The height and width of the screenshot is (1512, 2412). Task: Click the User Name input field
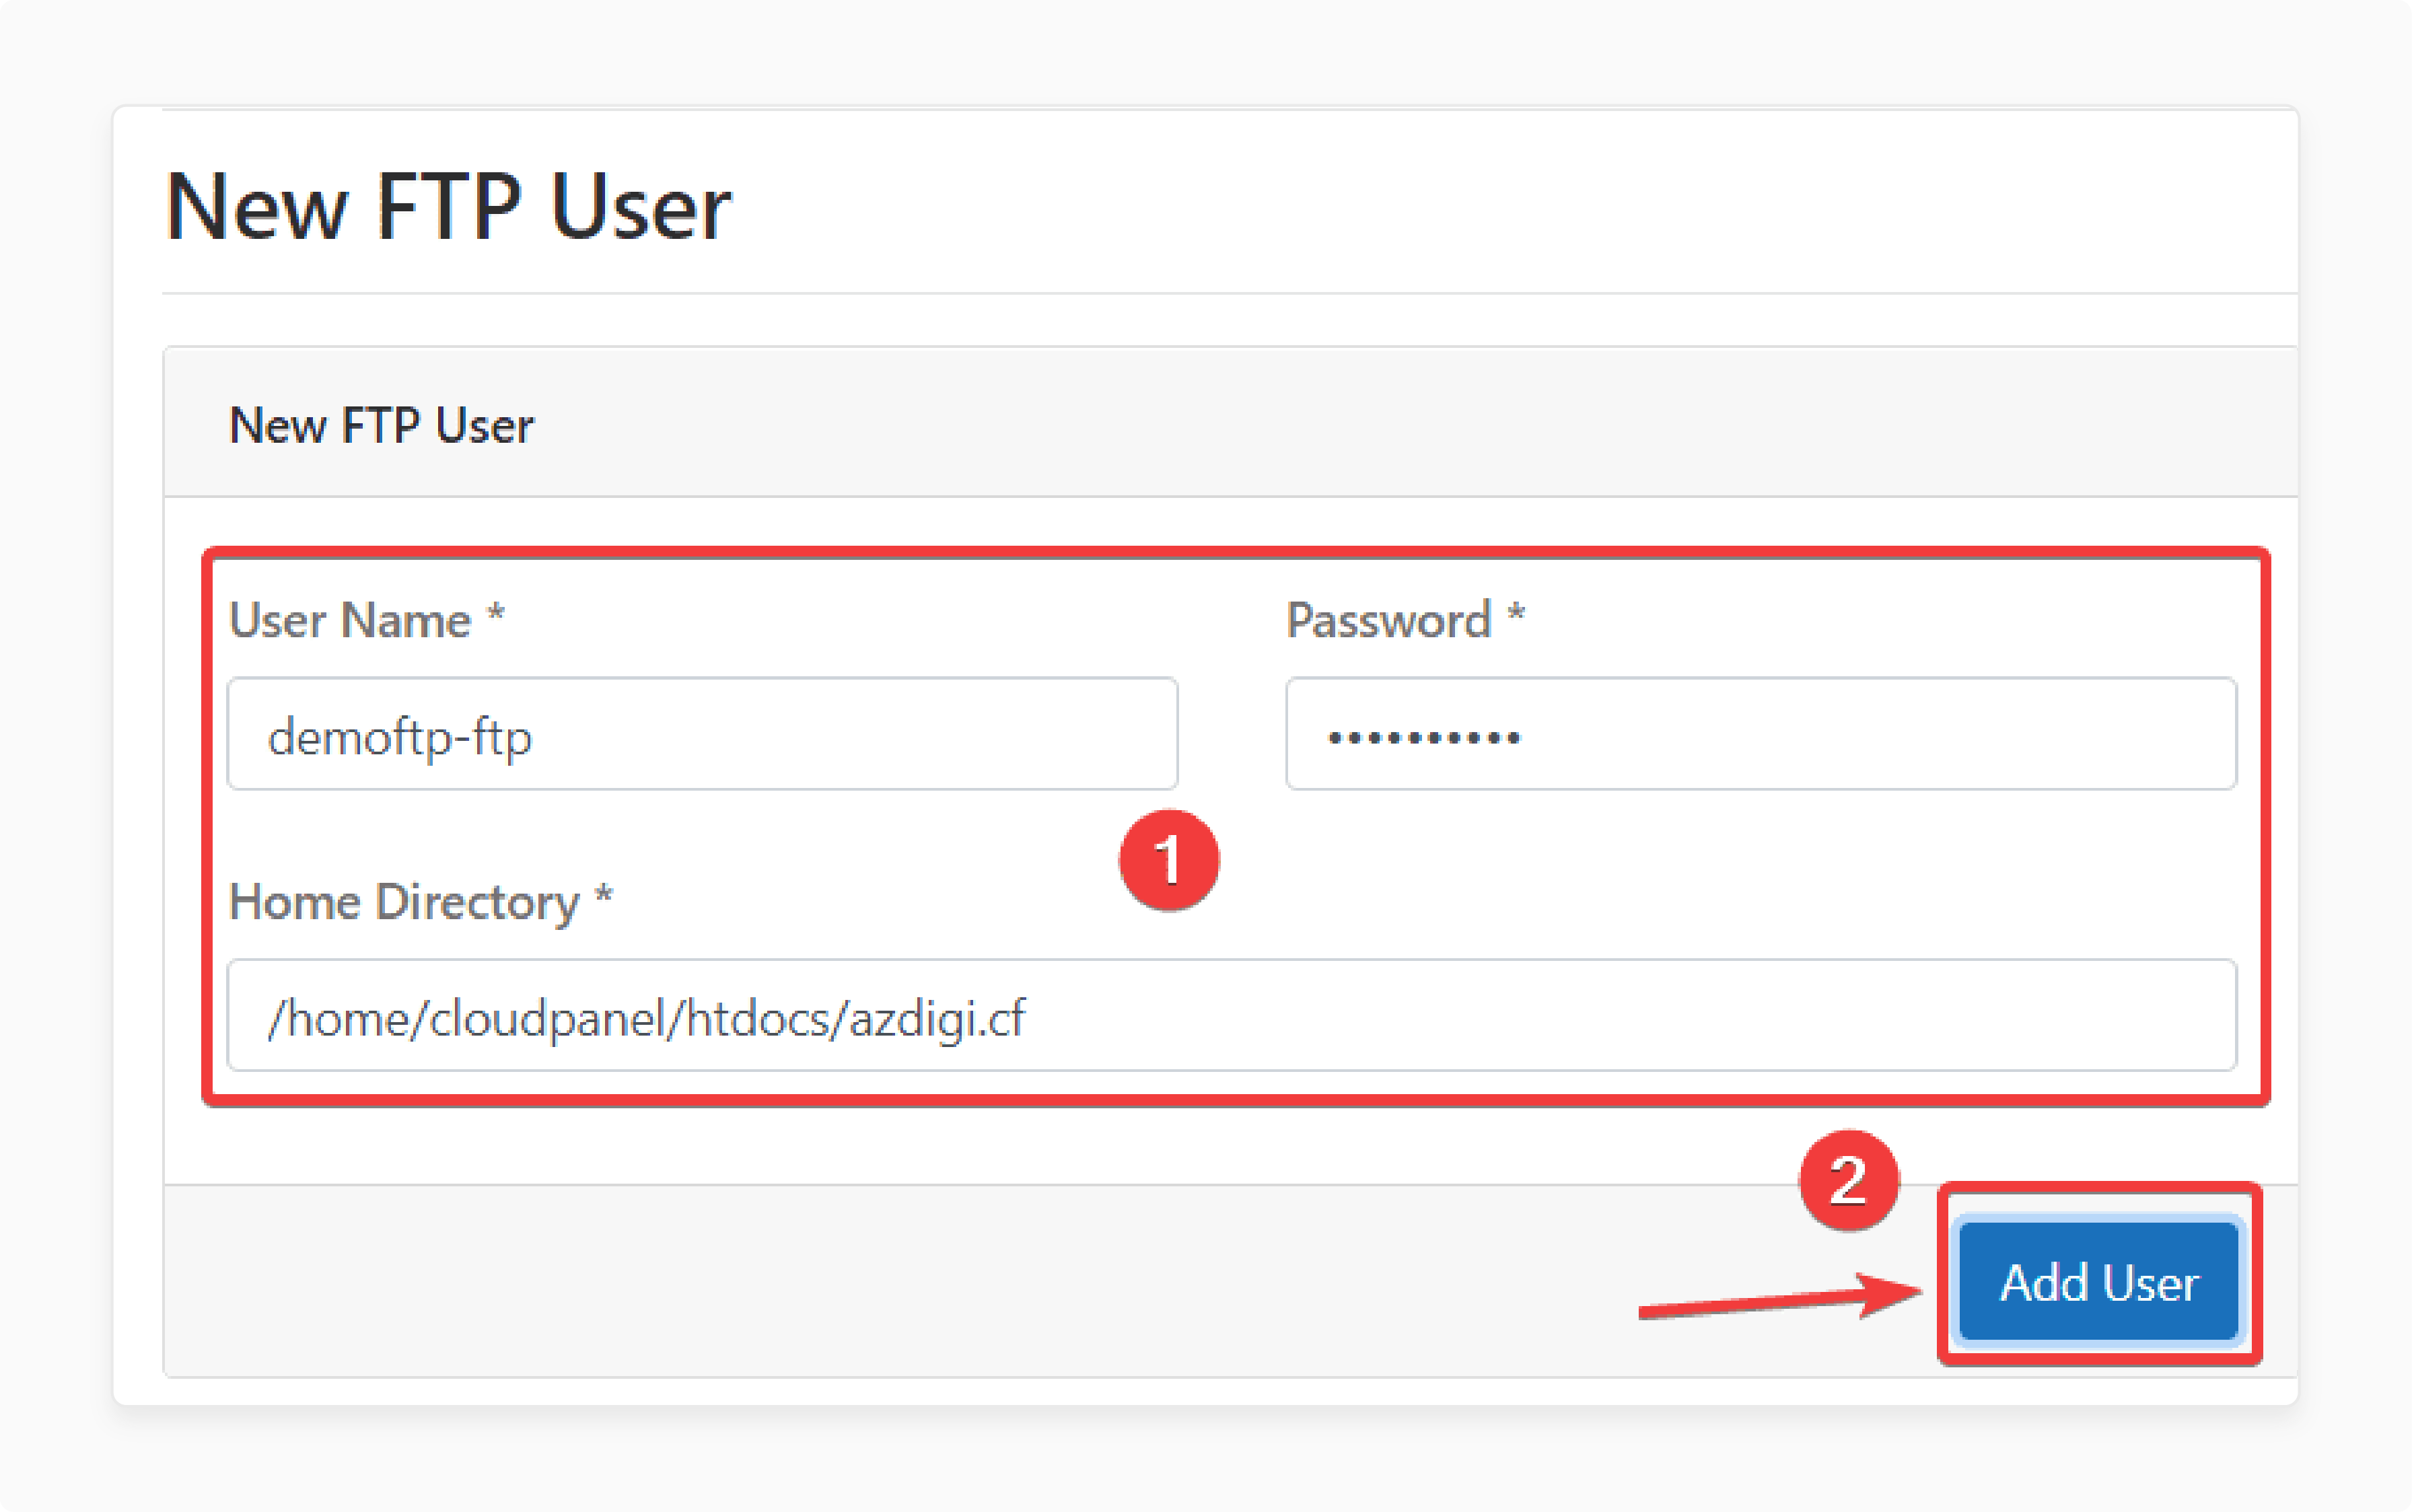point(702,734)
